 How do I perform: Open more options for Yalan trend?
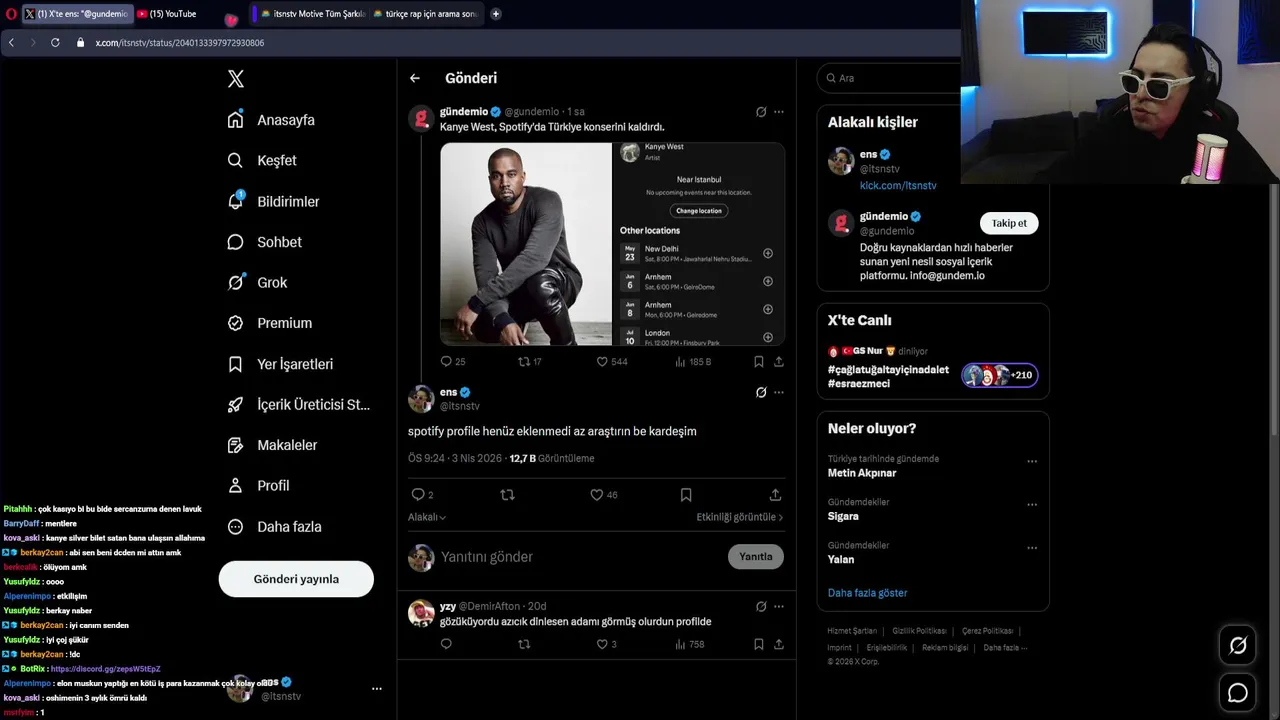(1032, 548)
